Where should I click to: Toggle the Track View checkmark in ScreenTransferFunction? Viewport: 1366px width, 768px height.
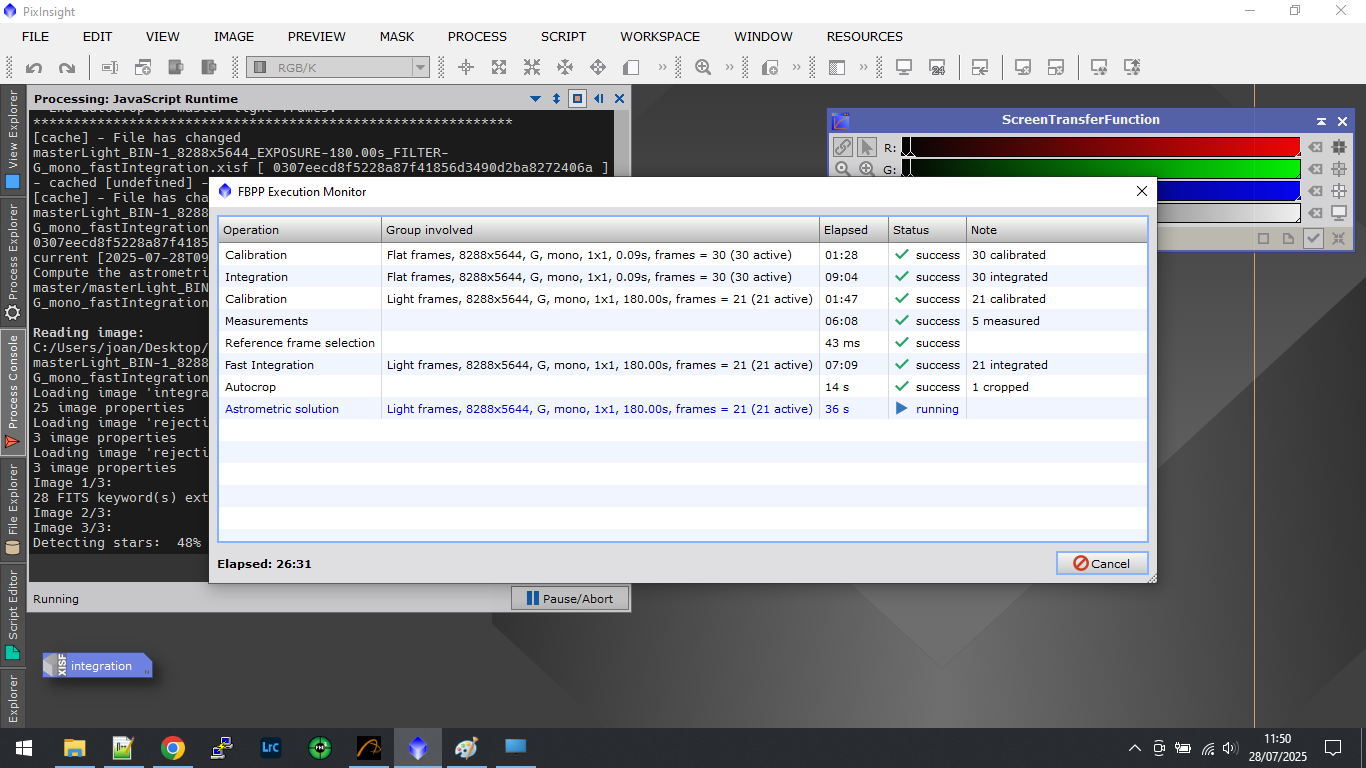[1313, 238]
